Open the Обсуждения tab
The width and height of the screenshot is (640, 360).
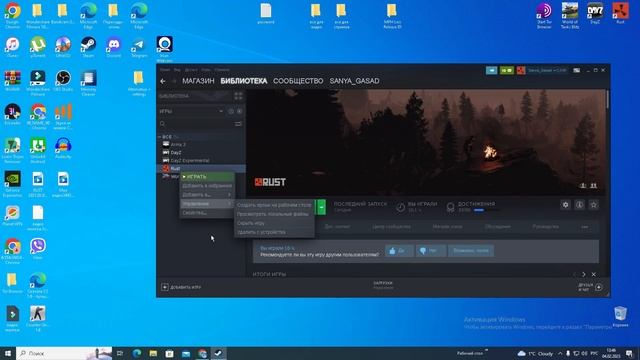coord(498,227)
